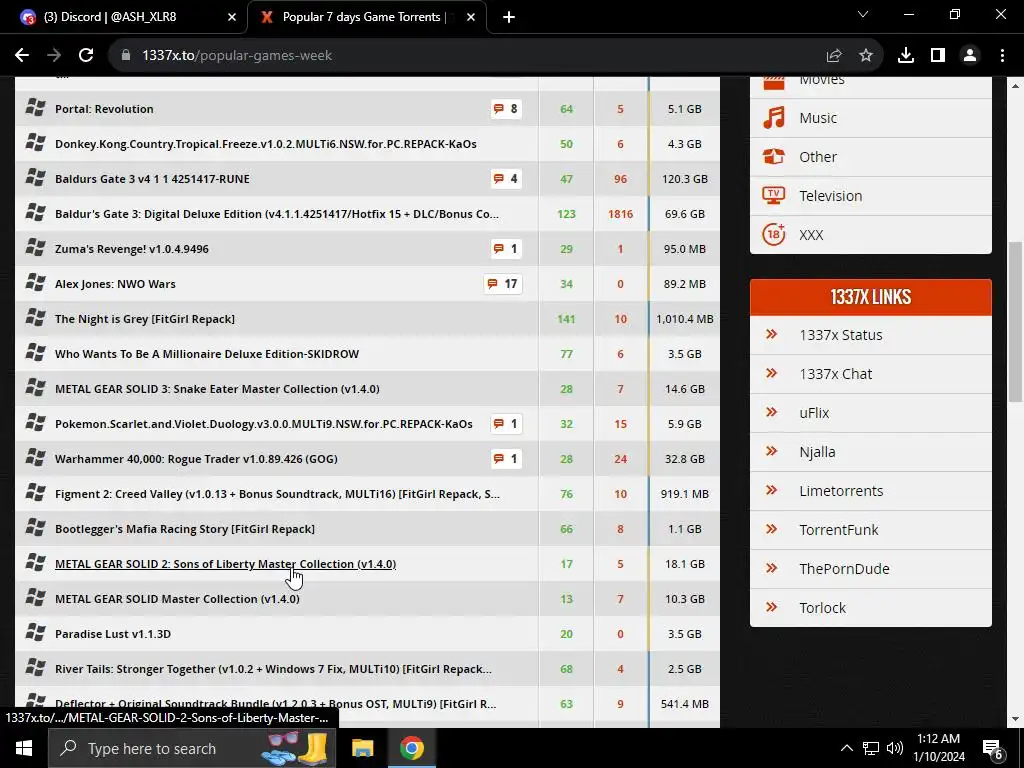Click comments badge on Portal: Revolution row
Image resolution: width=1024 pixels, height=768 pixels.
coord(506,108)
